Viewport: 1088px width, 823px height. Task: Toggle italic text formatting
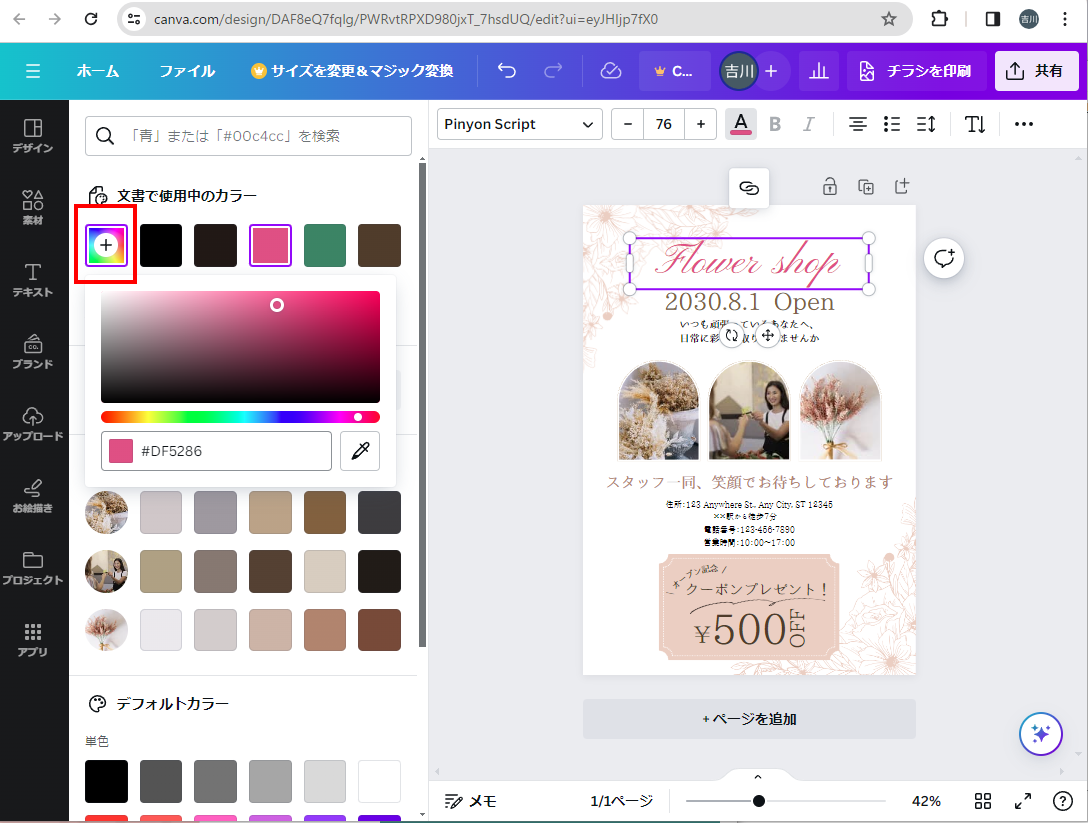point(809,124)
